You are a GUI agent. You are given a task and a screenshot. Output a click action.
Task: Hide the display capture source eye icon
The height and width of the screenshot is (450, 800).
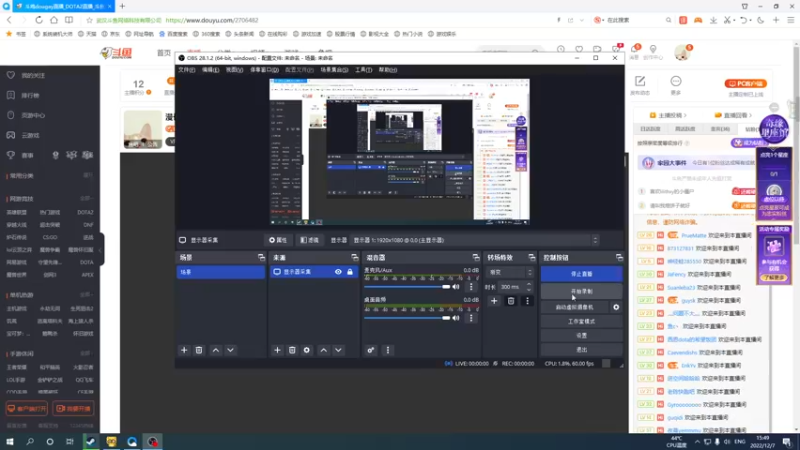338,272
